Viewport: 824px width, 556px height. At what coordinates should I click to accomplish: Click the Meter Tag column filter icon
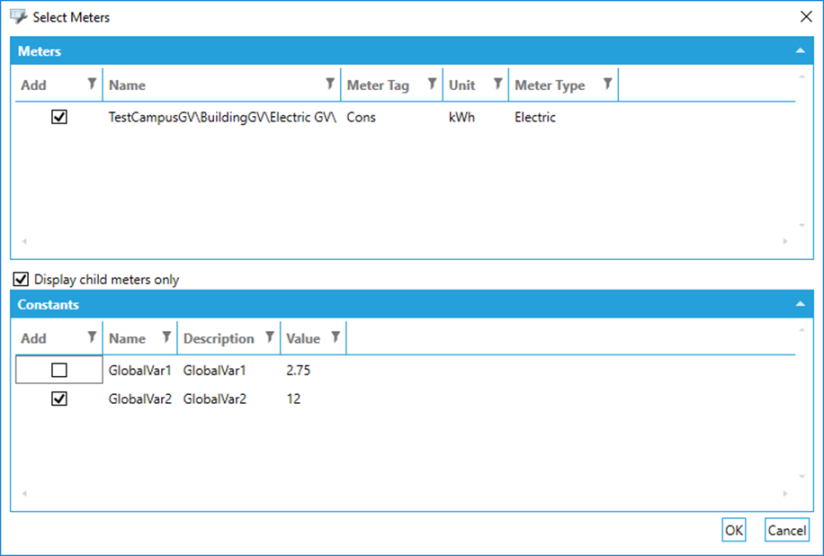coord(432,84)
